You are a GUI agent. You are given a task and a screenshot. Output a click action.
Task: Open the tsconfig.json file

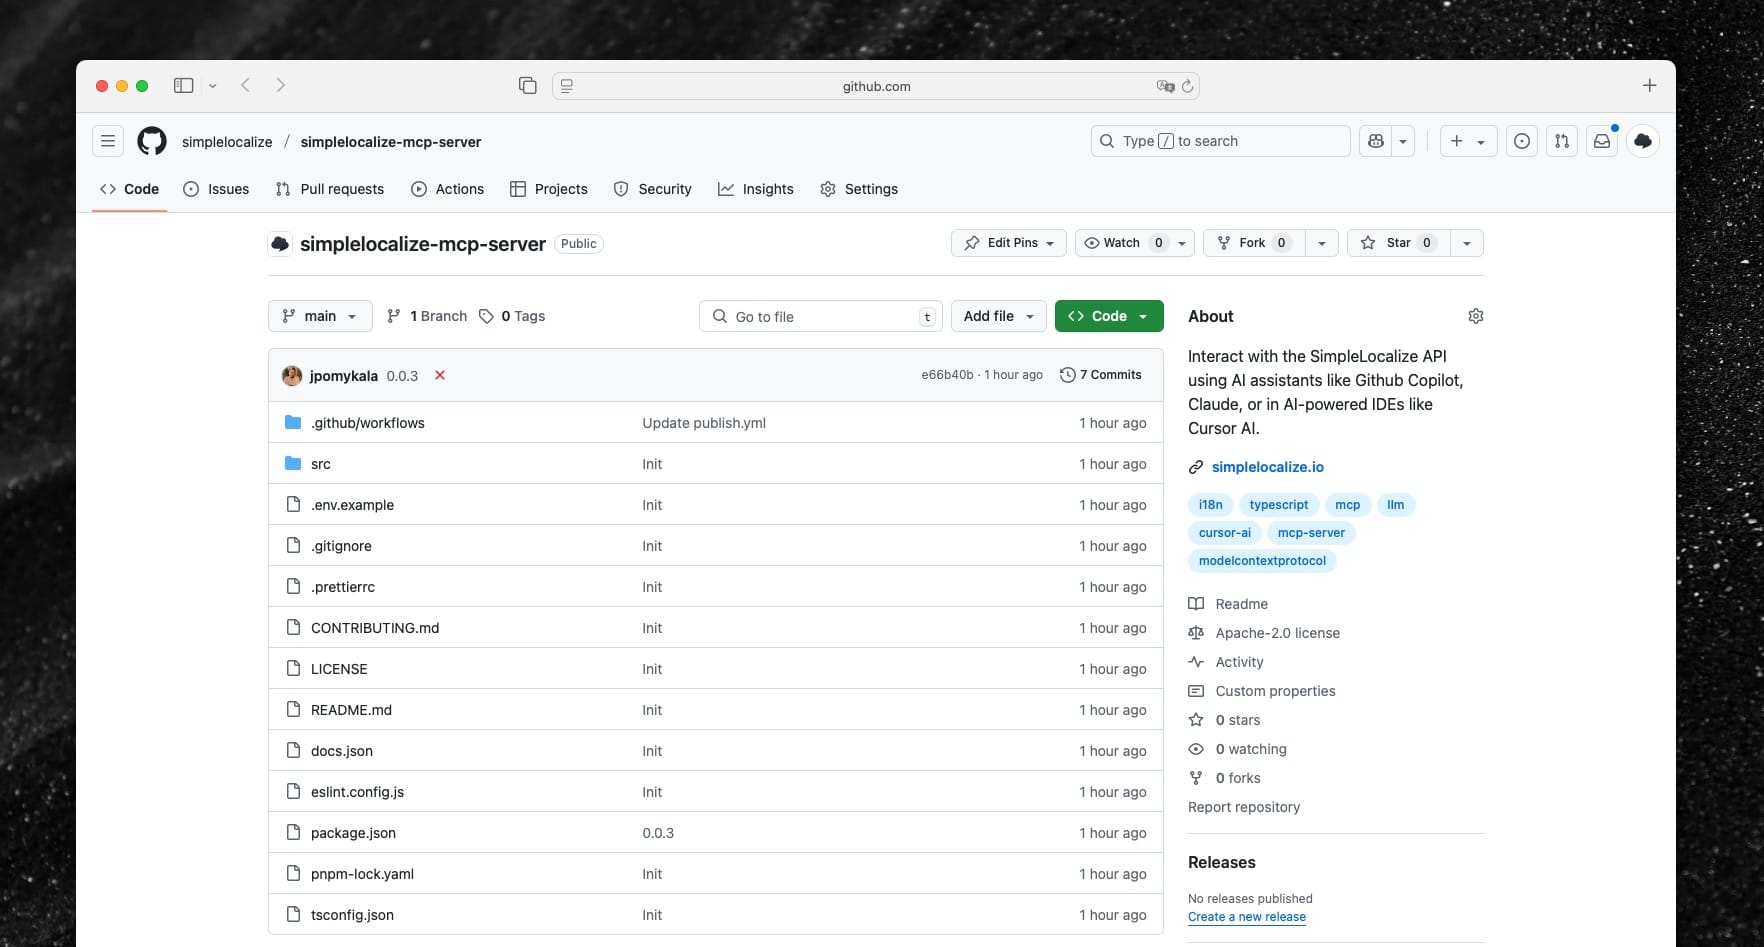[x=352, y=915]
